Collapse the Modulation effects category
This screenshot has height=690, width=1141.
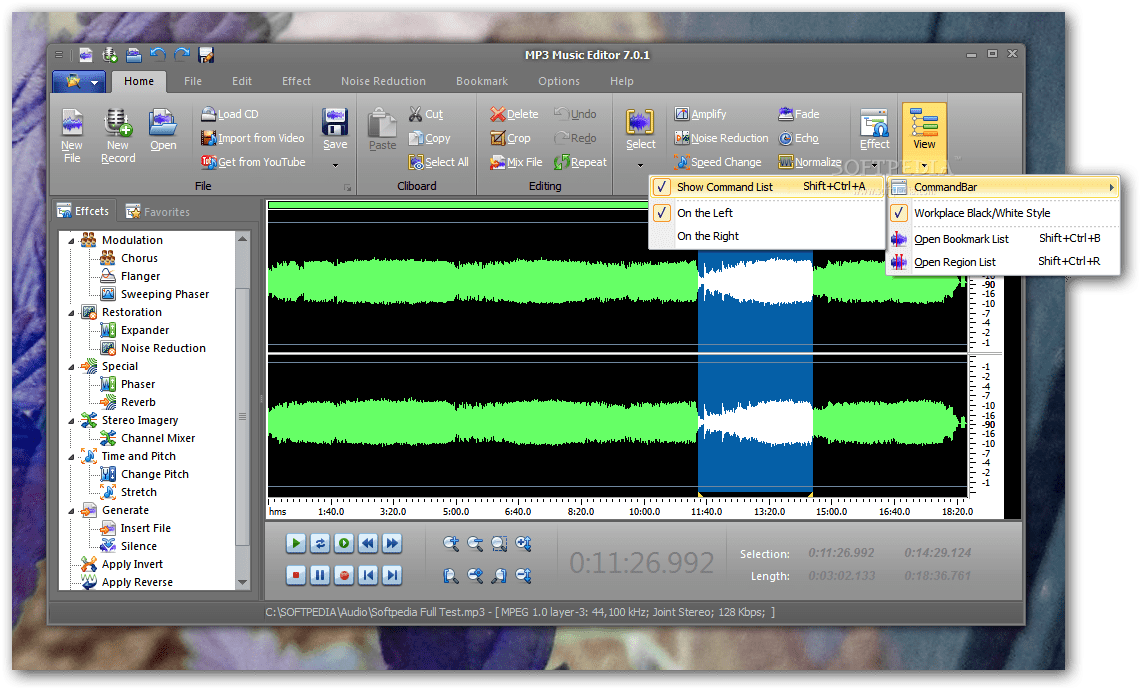71,239
